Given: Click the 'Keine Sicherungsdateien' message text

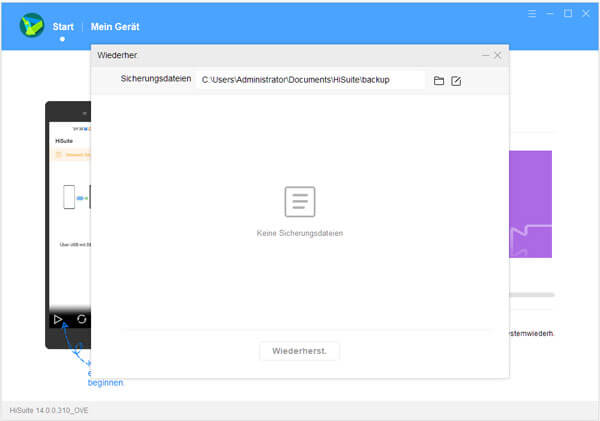Looking at the screenshot, I should (300, 233).
